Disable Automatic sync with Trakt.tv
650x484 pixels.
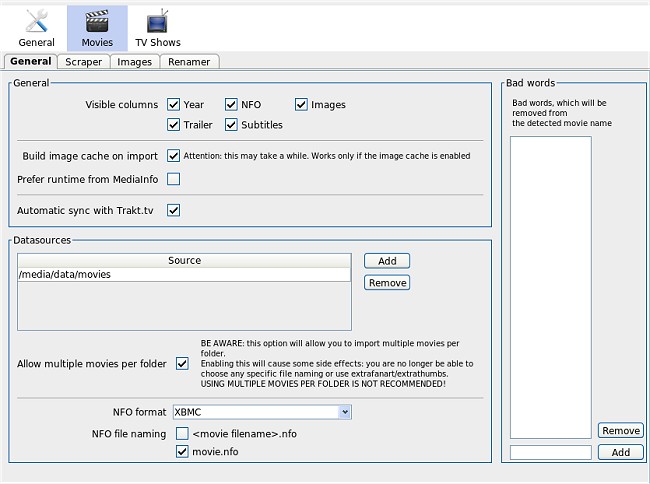click(174, 210)
